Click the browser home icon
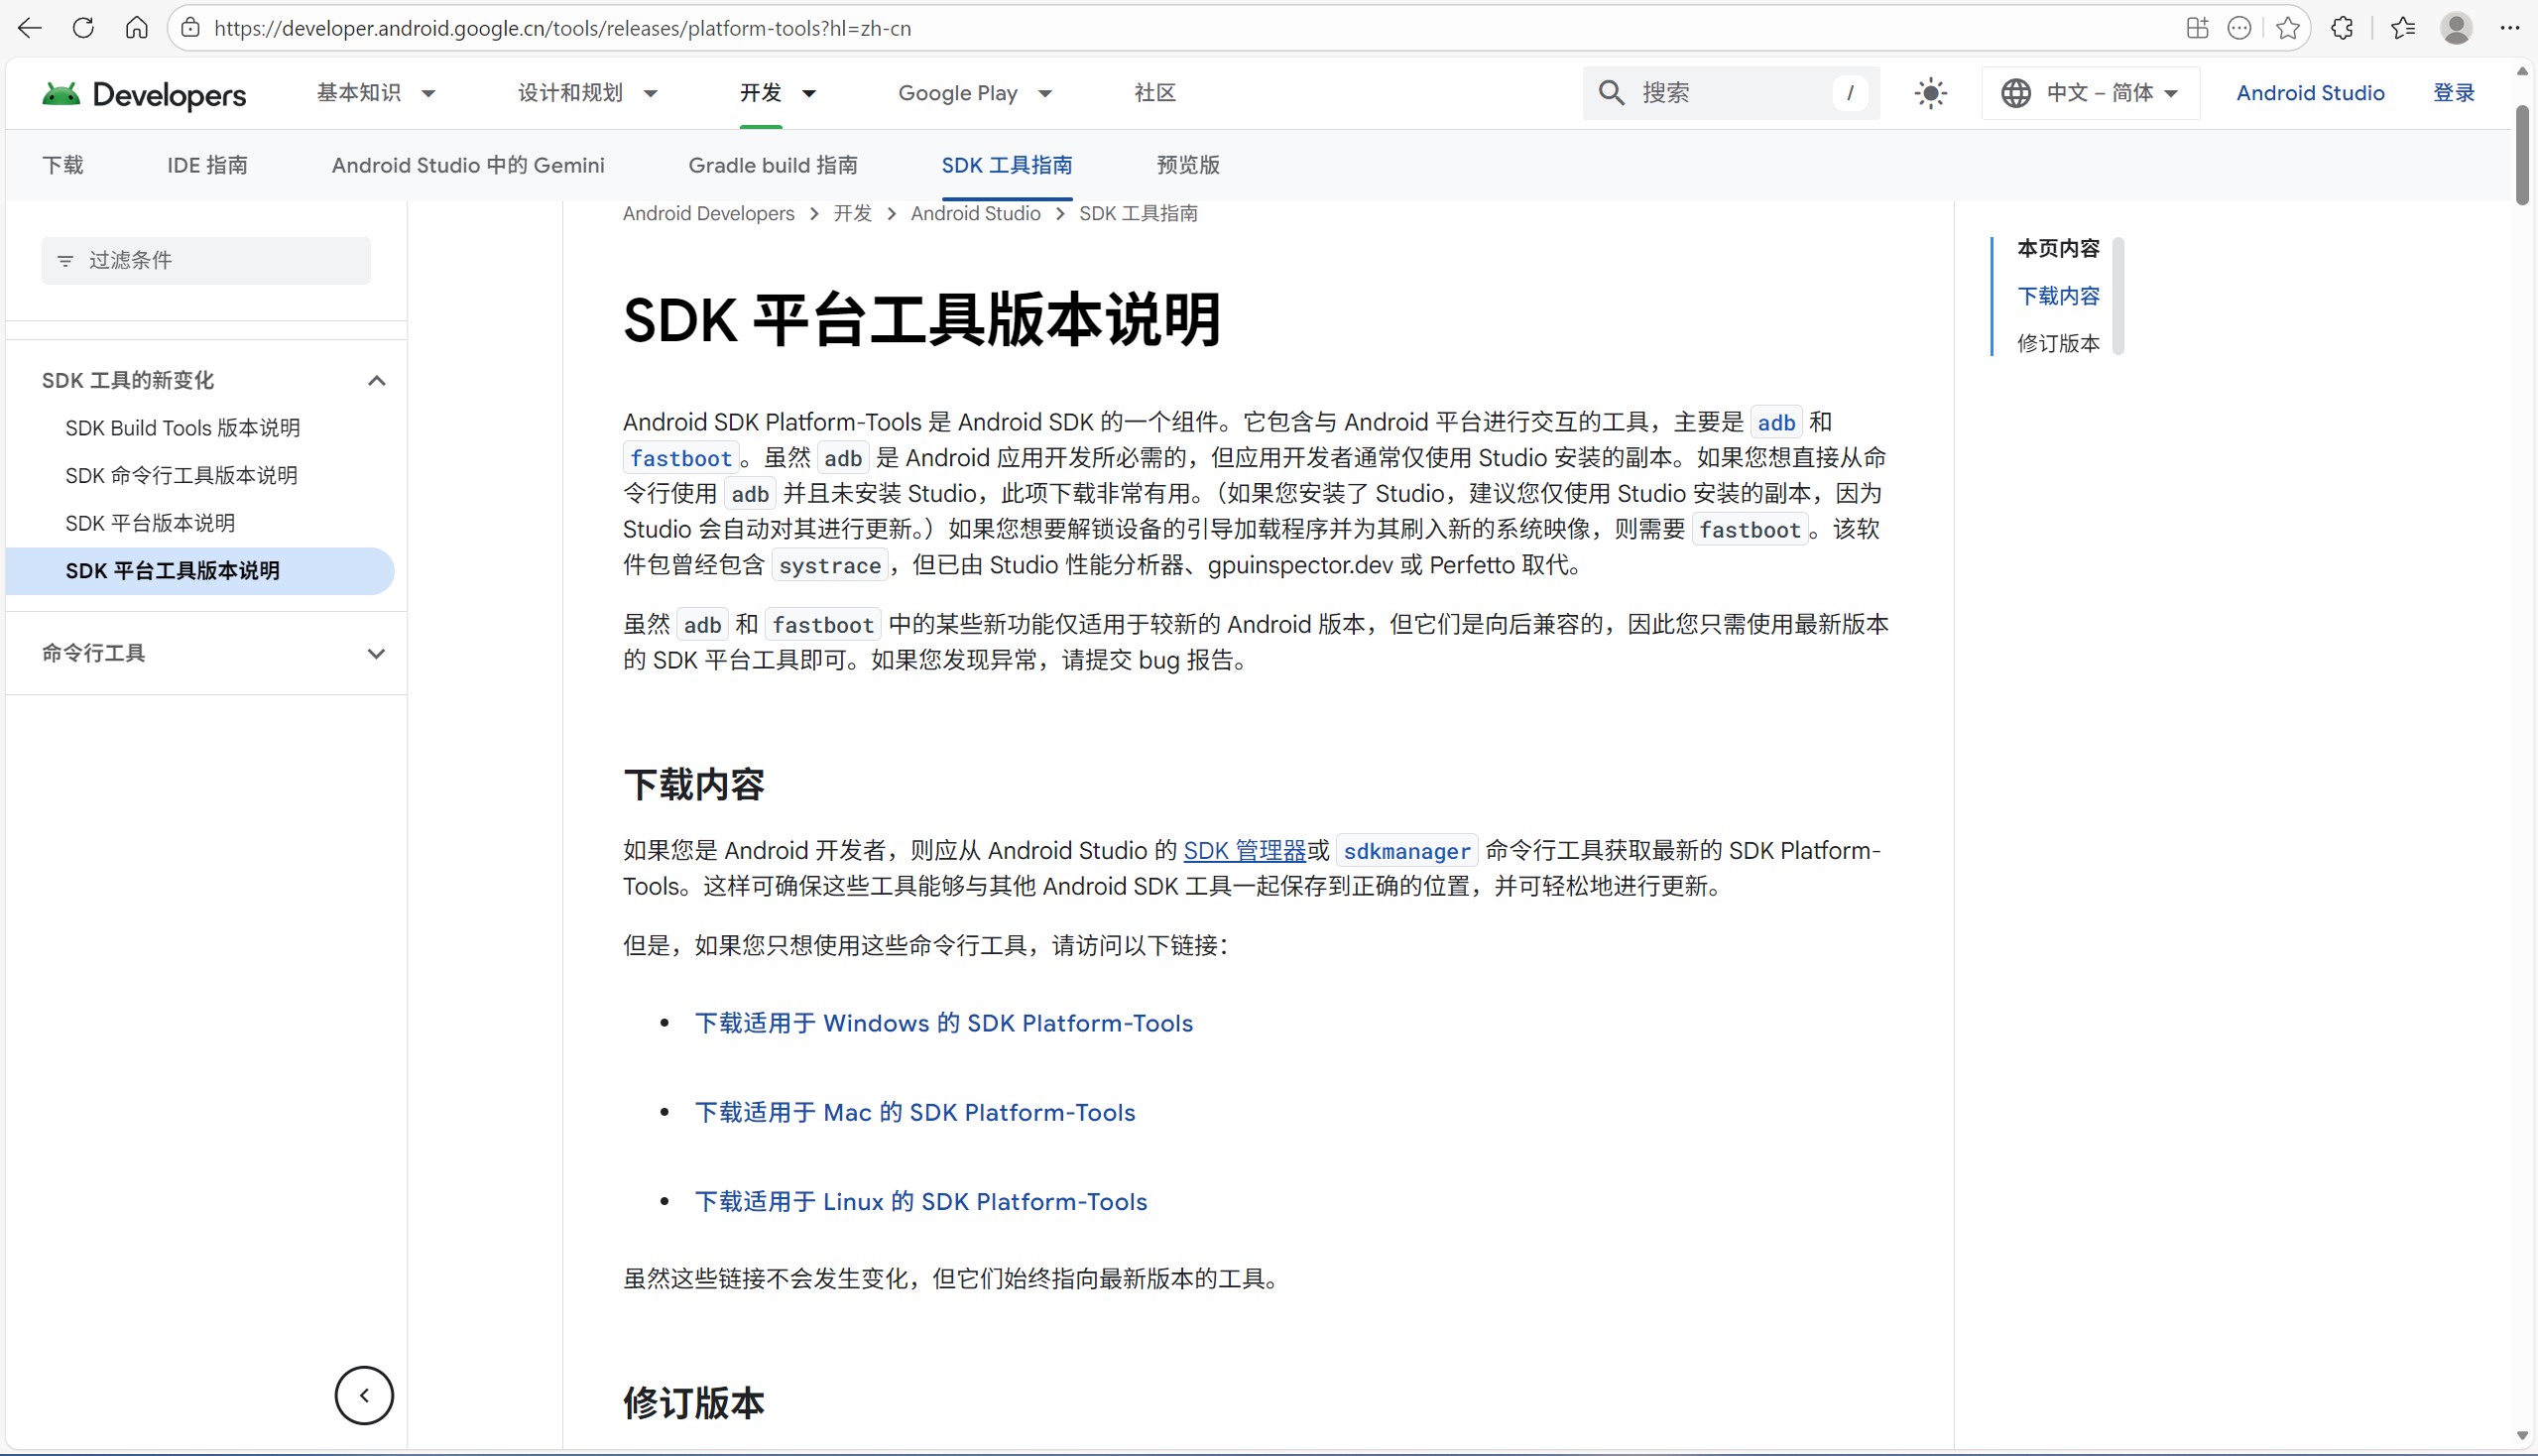 [137, 28]
